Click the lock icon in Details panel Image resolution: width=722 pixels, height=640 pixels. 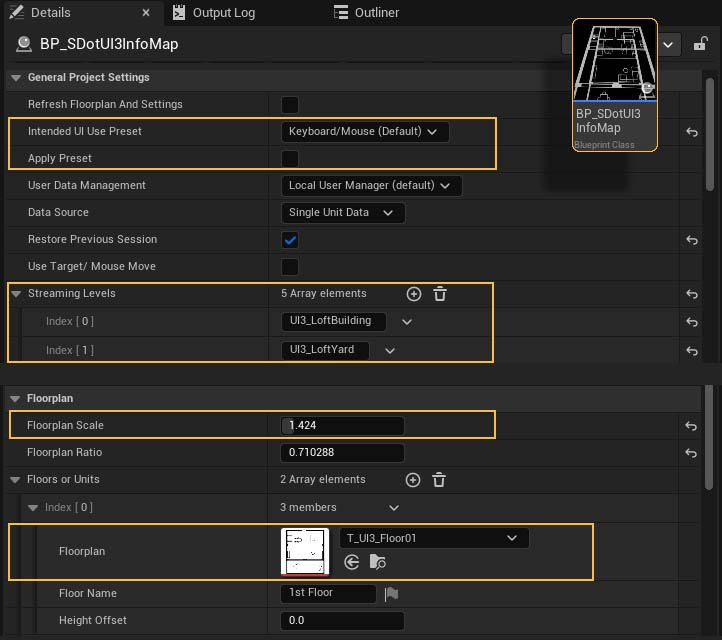click(701, 44)
